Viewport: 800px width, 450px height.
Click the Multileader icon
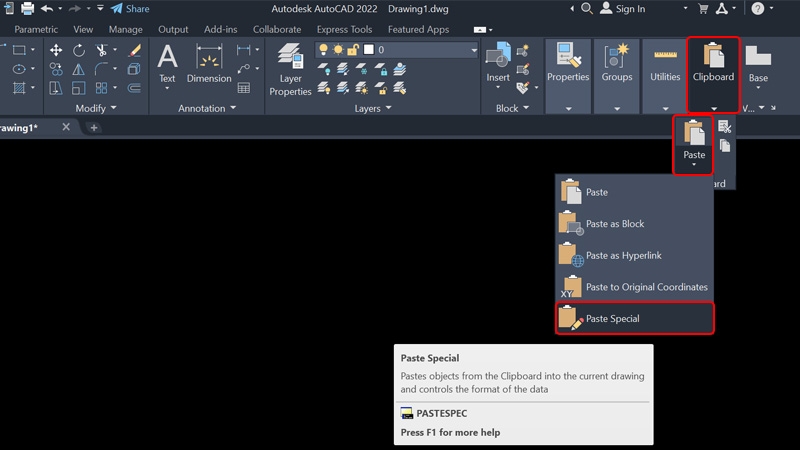pos(243,68)
